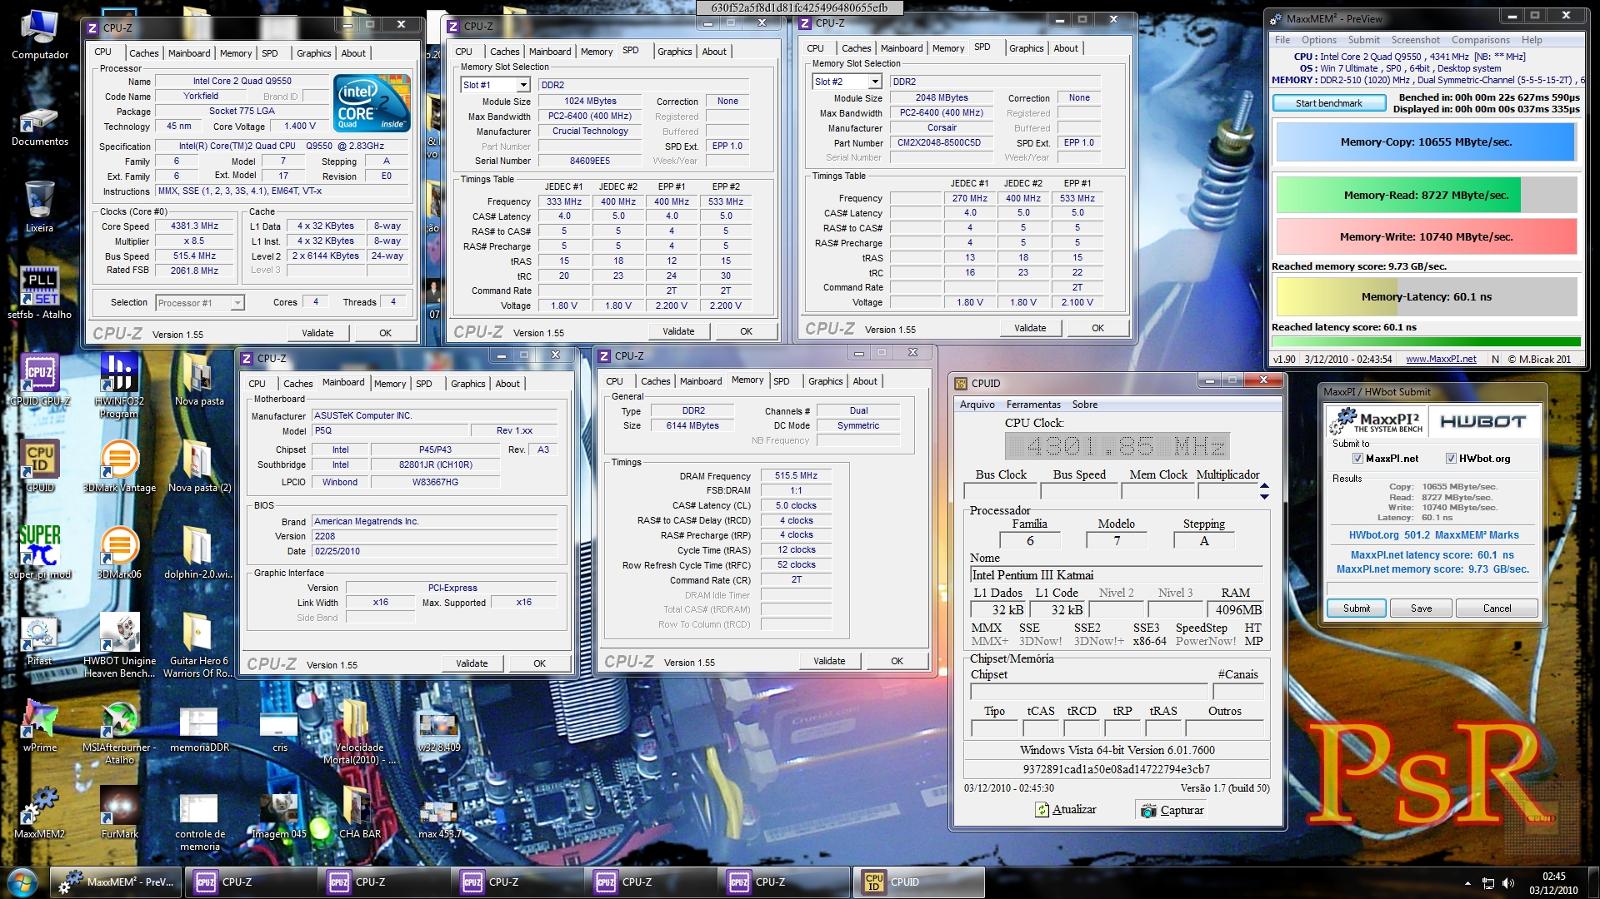The width and height of the screenshot is (1600, 899).
Task: Click the Memory-Latency yellow result bar
Action: [1425, 297]
